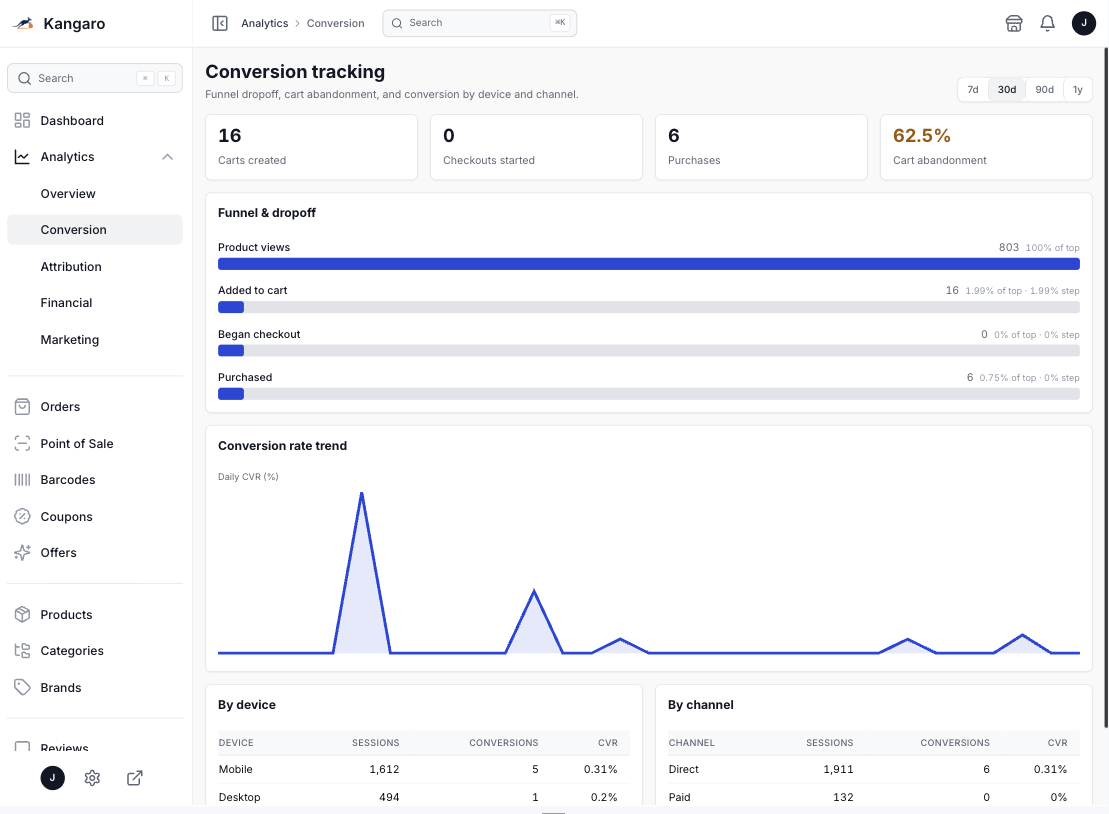This screenshot has width=1109, height=814.
Task: Open the Products page
Action: [x=95, y=615]
